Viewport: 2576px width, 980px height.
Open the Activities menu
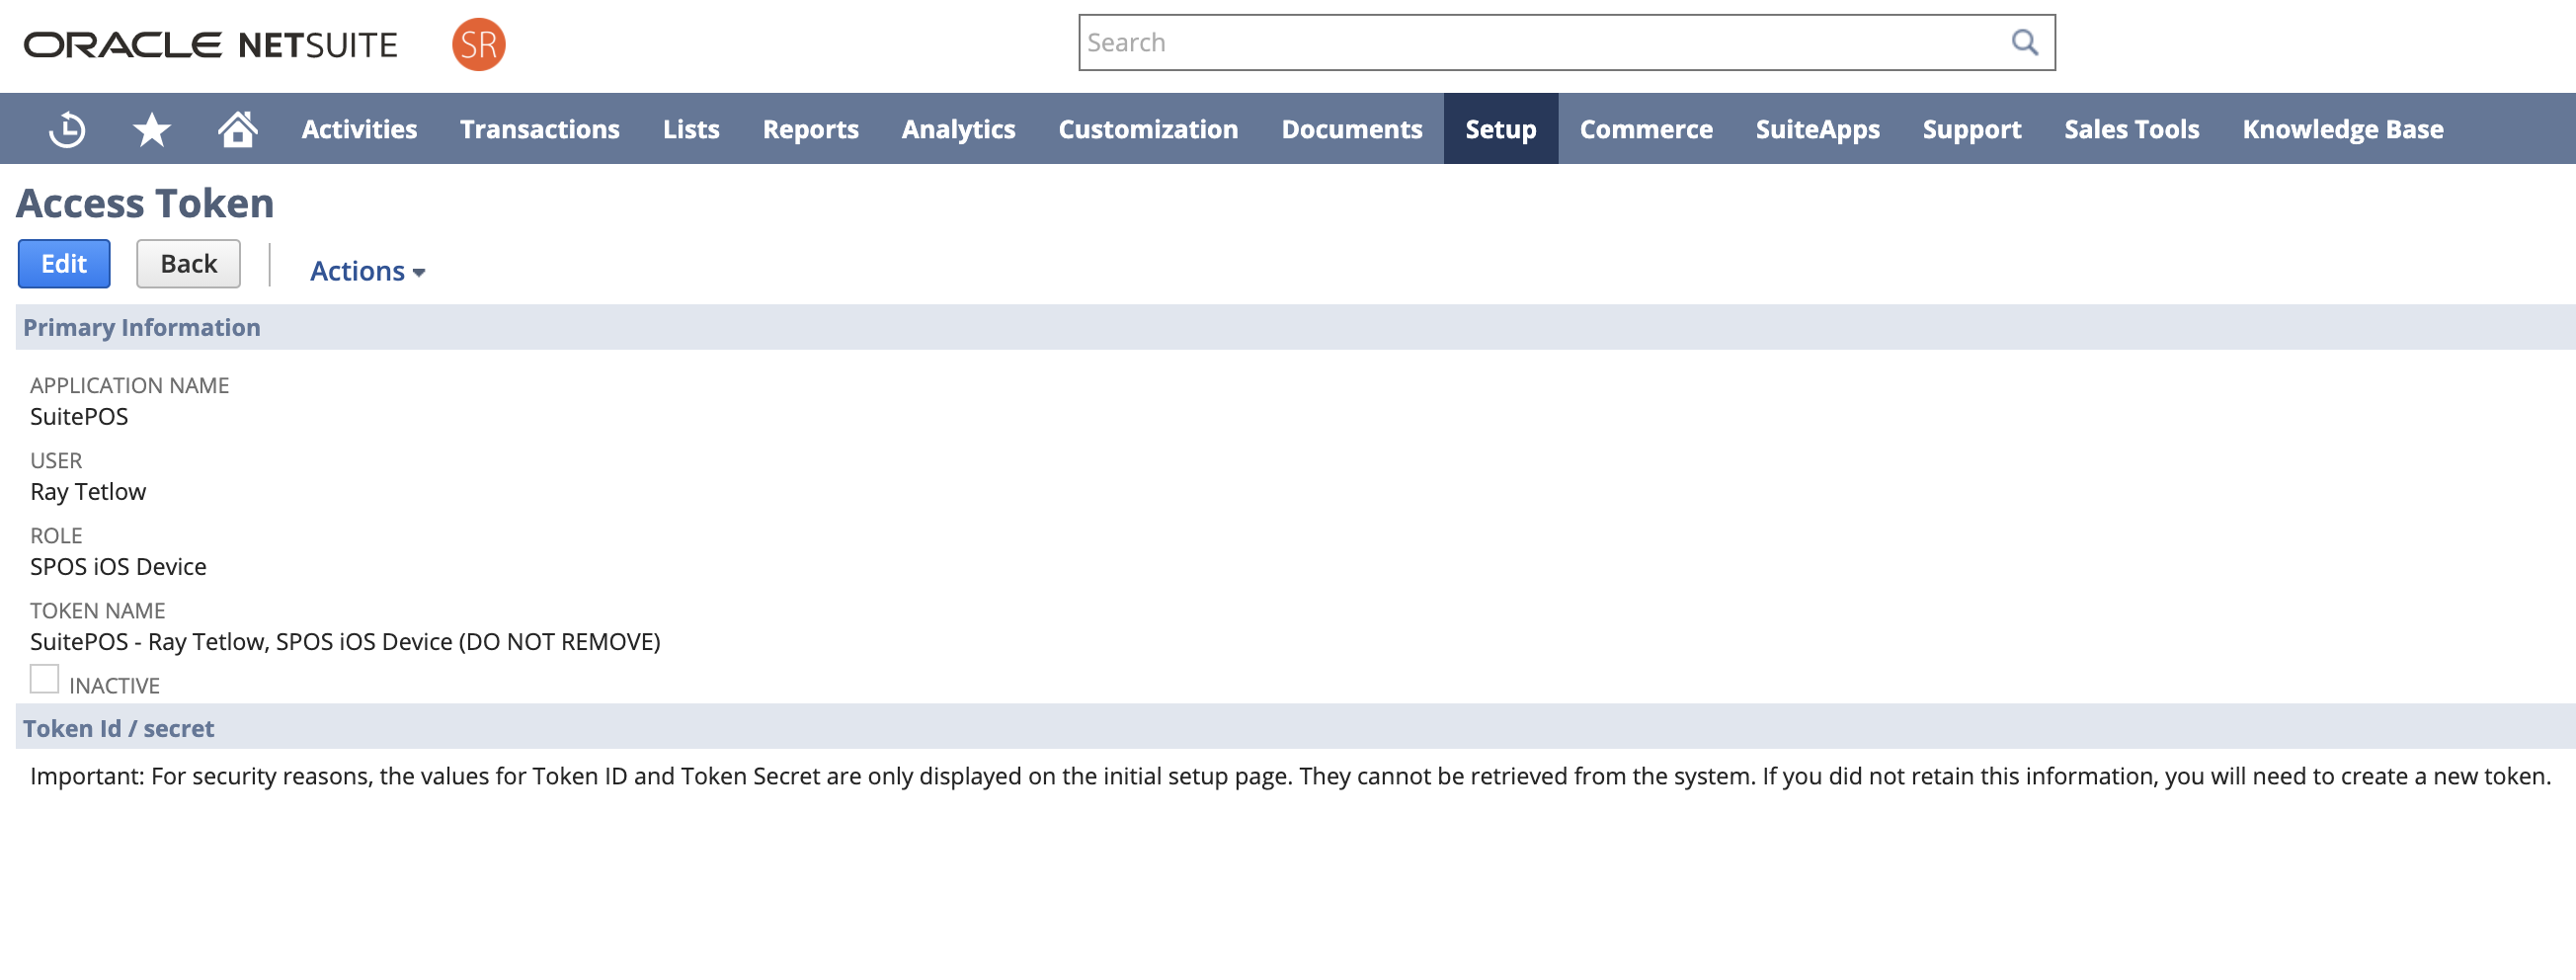pyautogui.click(x=359, y=129)
